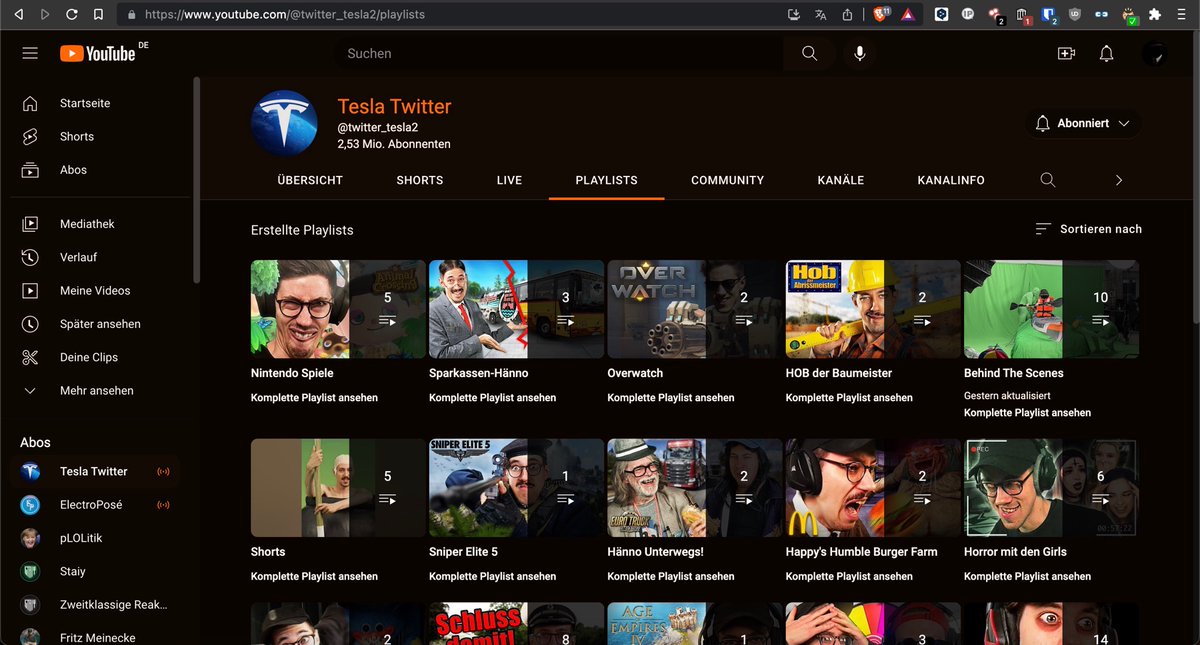1200x645 pixels.
Task: Switch to the LIVE tab
Action: (509, 180)
